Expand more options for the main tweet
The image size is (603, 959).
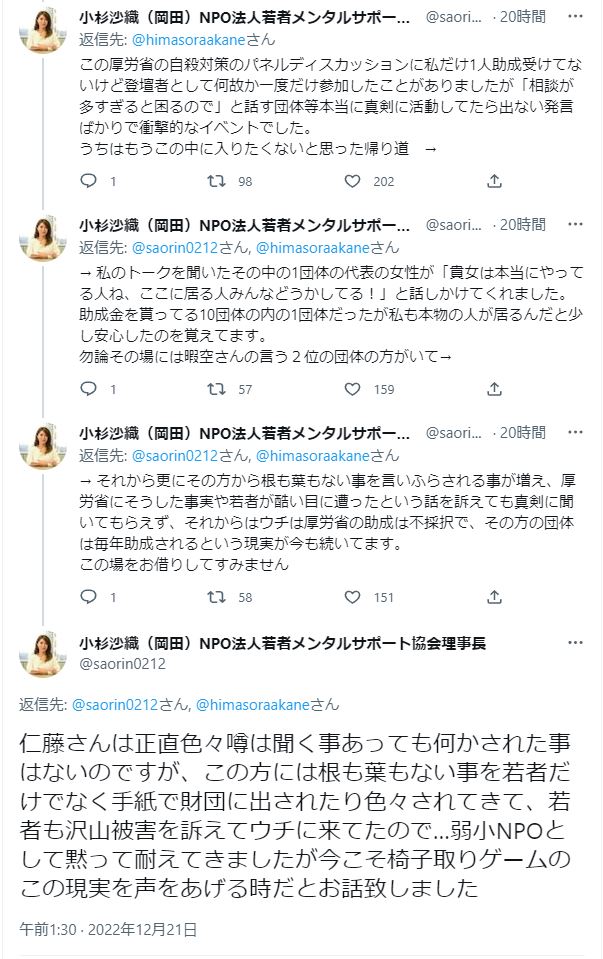click(x=575, y=642)
